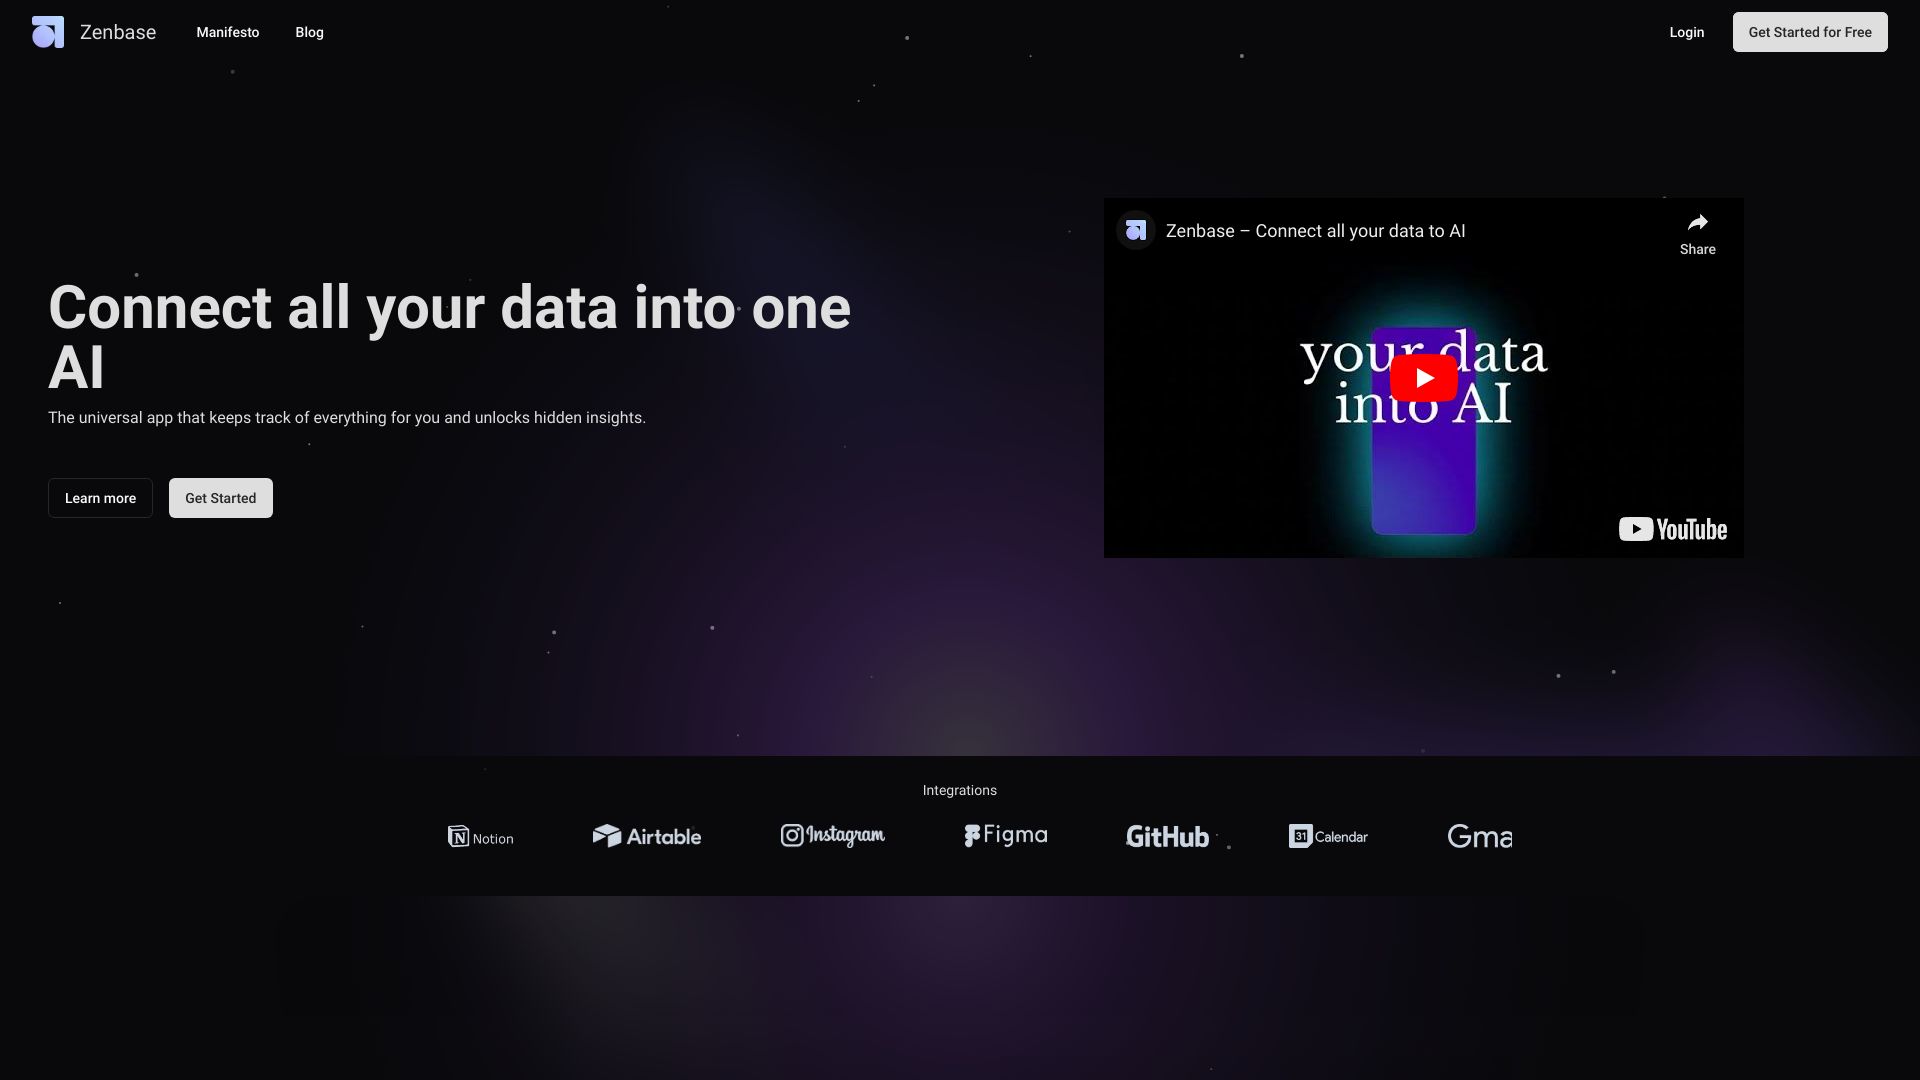
Task: Click the Airtable integration icon
Action: pos(646,835)
